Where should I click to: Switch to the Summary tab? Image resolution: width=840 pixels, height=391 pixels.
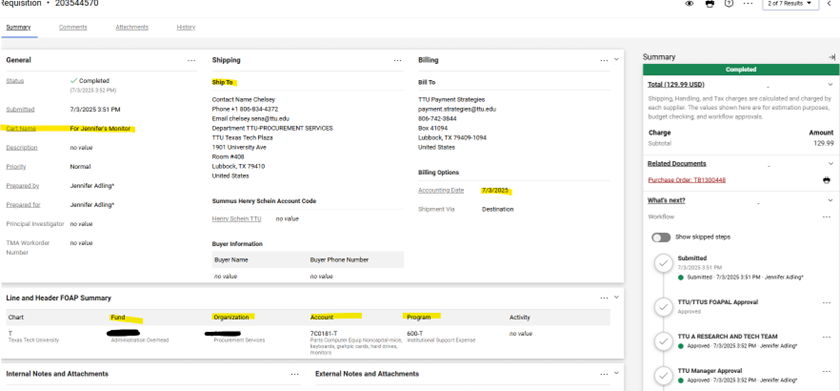click(x=19, y=27)
